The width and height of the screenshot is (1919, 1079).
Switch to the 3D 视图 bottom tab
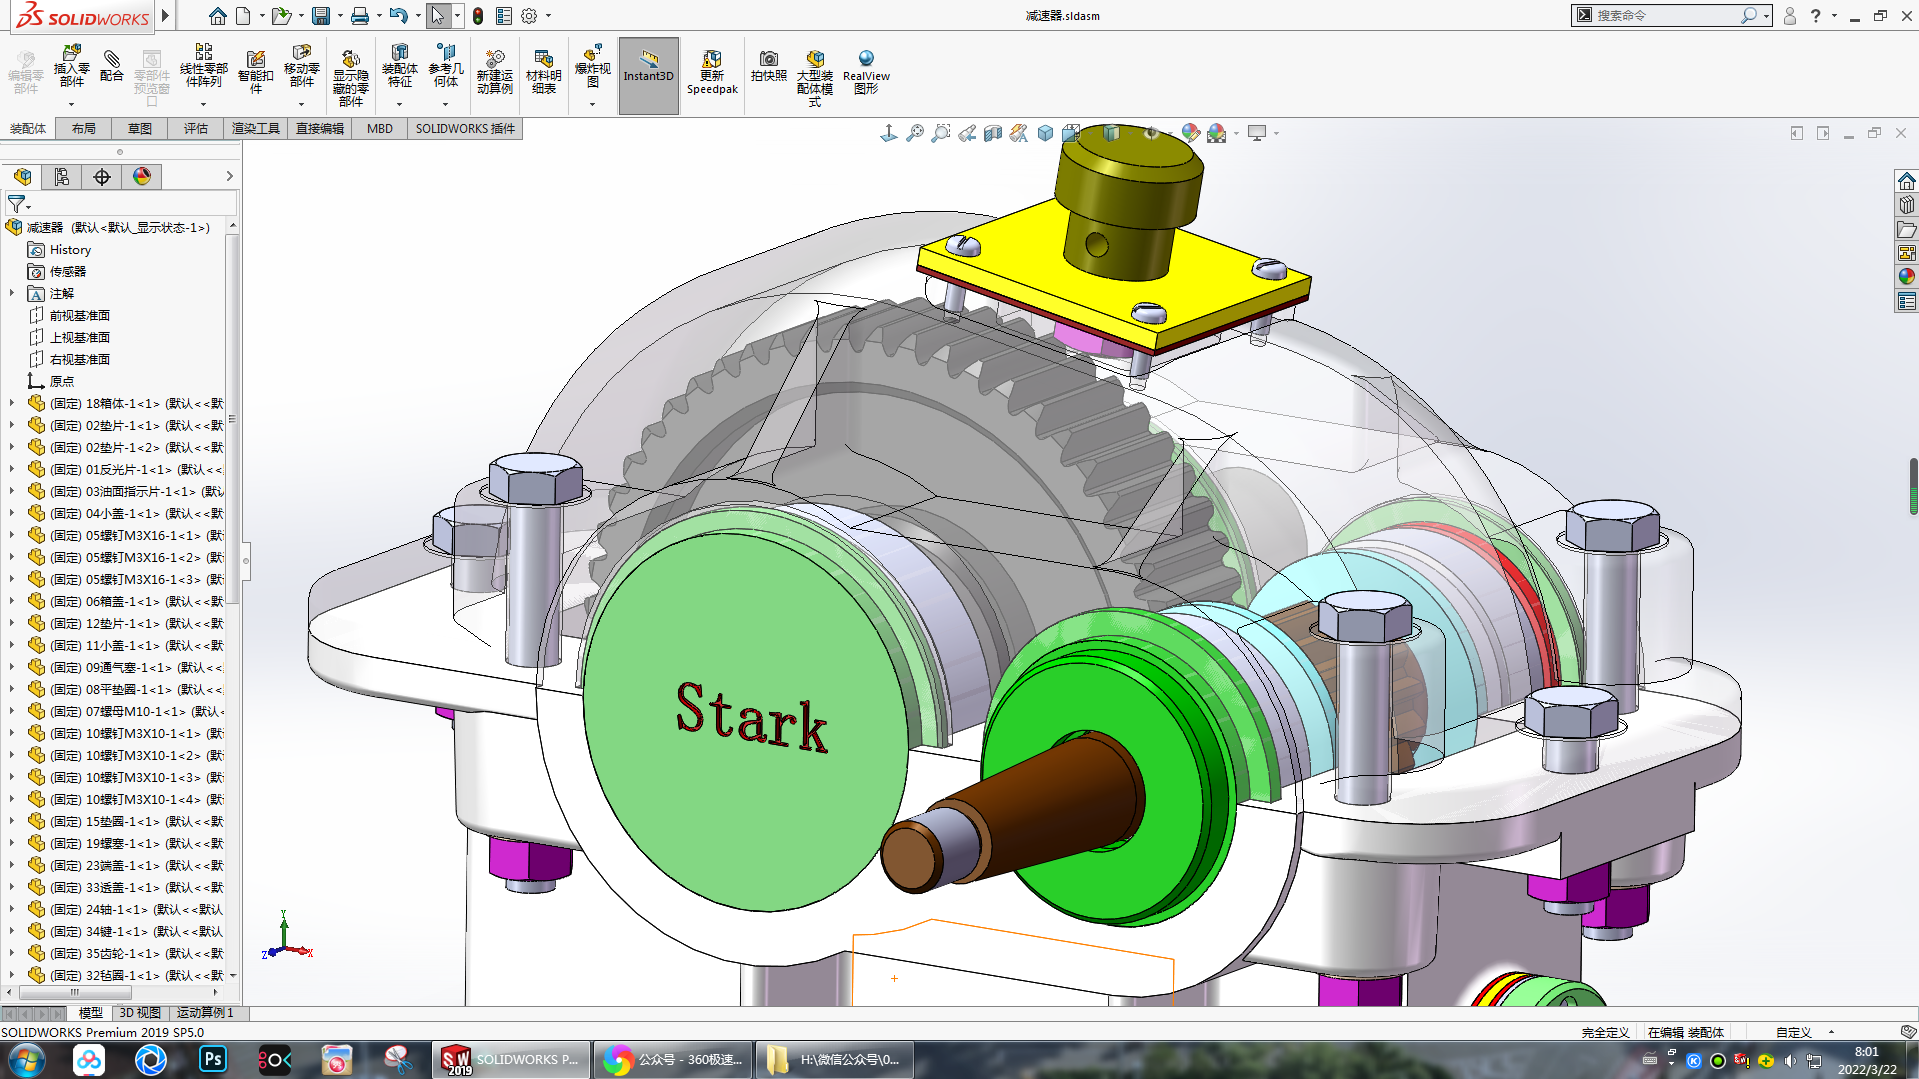coord(140,1013)
